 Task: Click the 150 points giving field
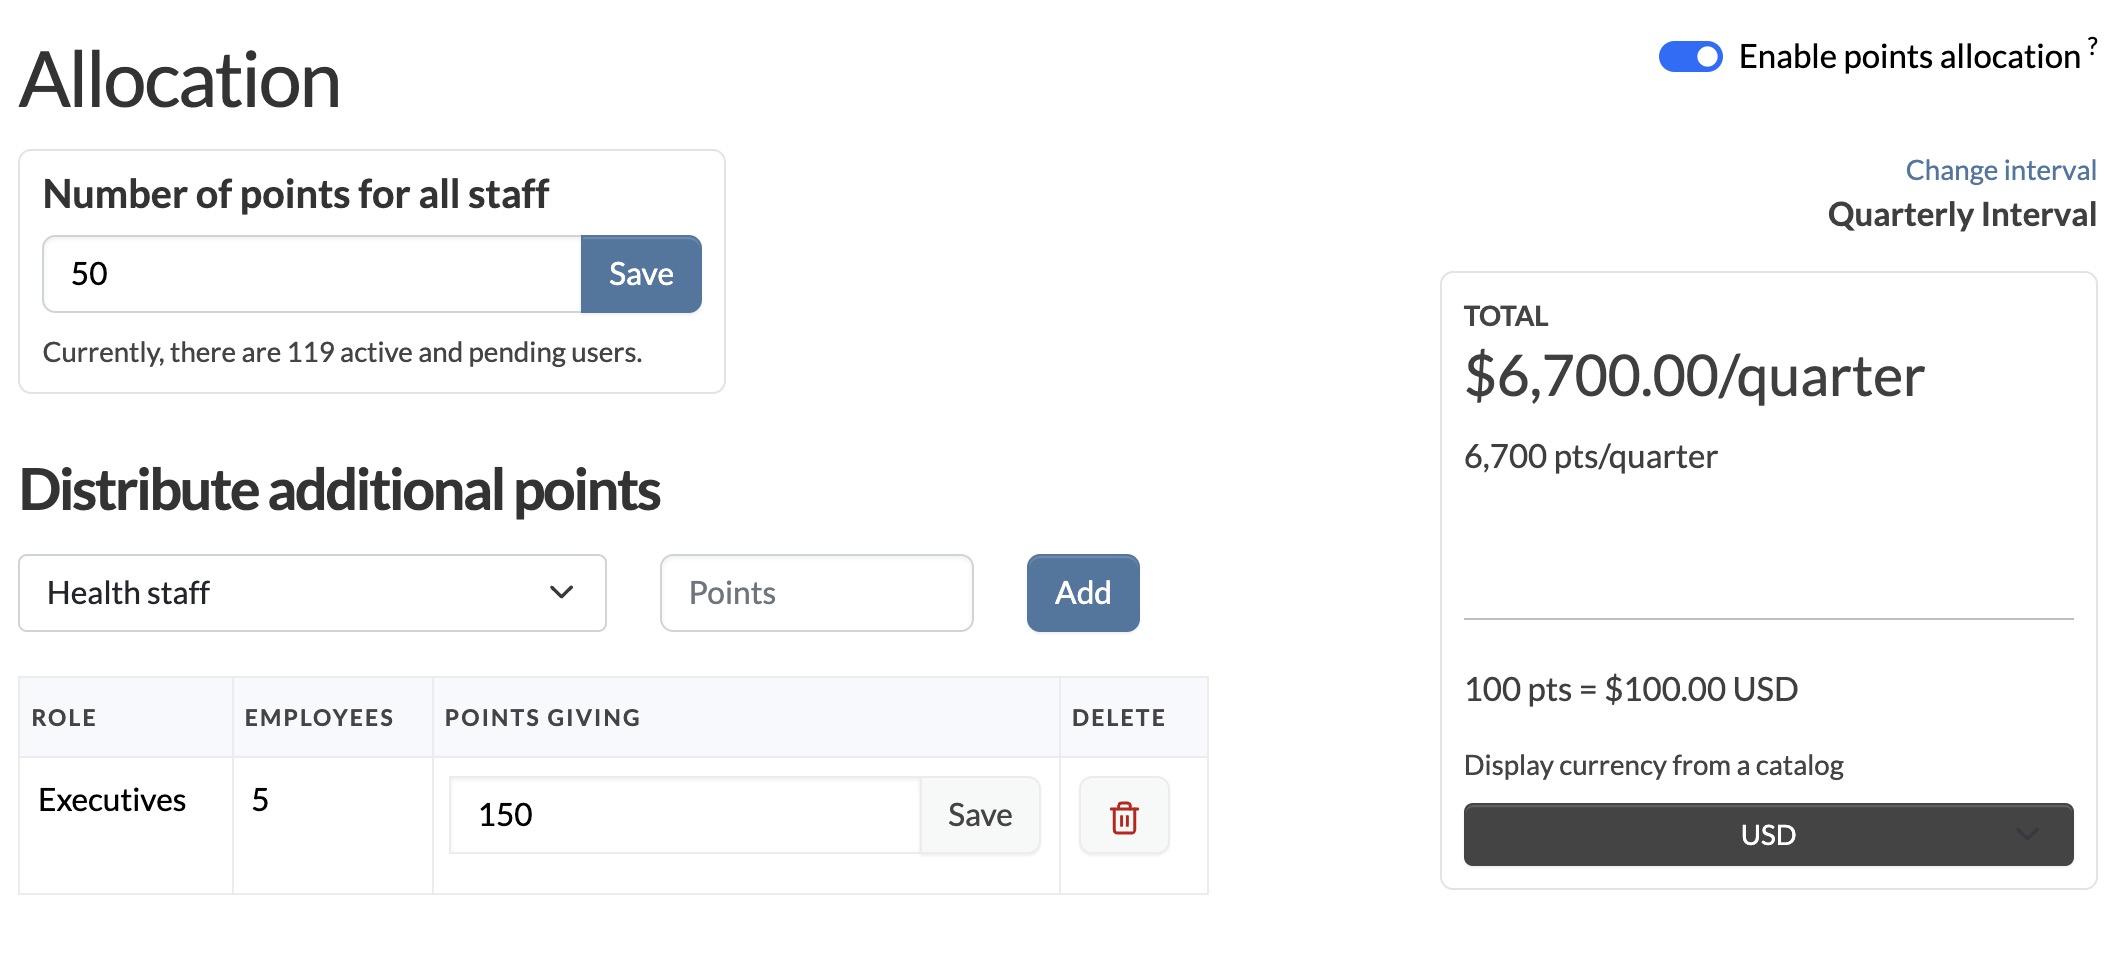[684, 815]
